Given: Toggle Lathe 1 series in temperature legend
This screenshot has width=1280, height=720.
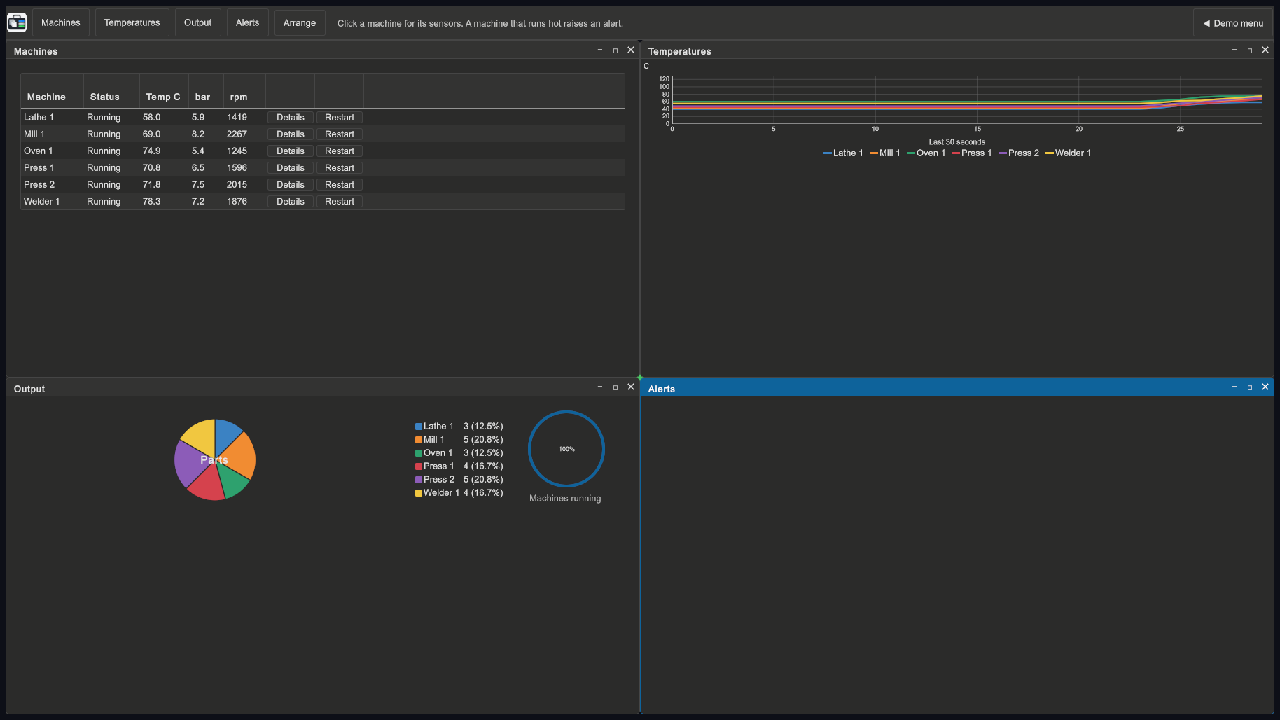Looking at the screenshot, I should tap(843, 153).
